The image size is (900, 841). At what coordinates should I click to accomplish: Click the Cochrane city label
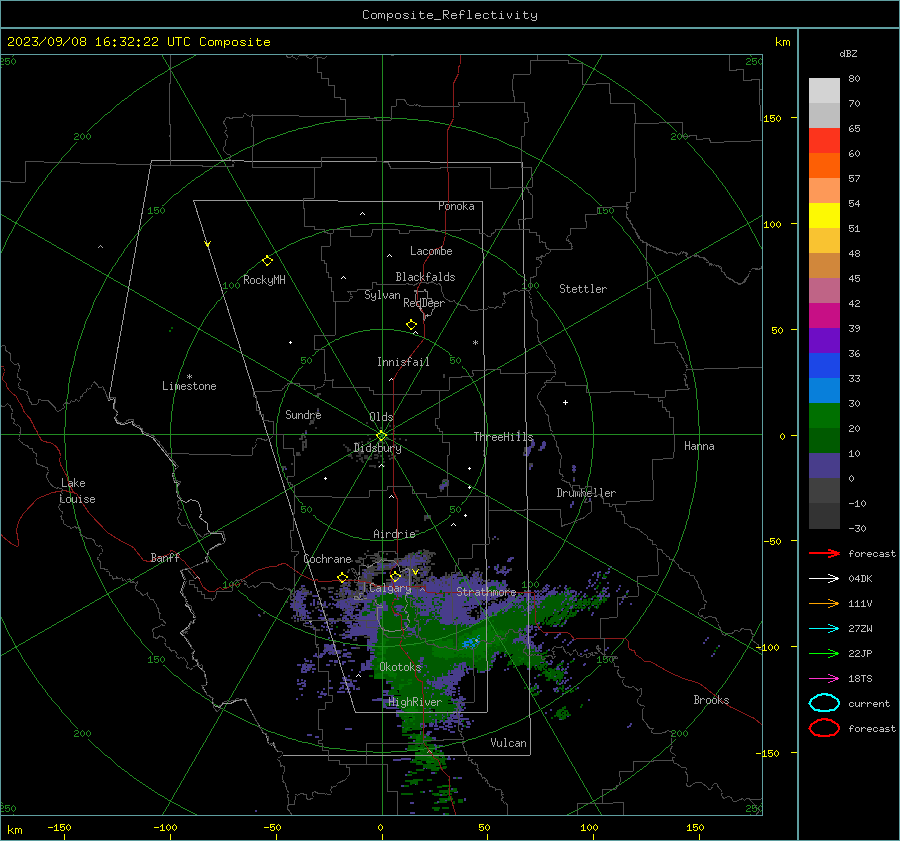[x=327, y=559]
